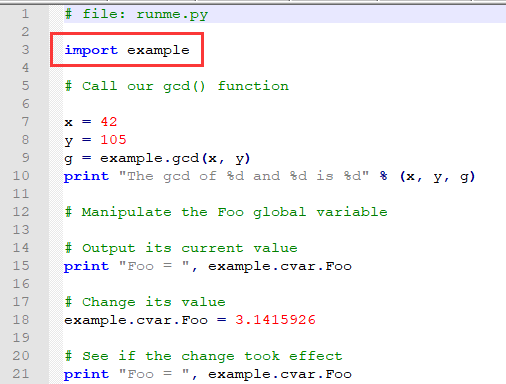Click line number 18 in the gutter
The width and height of the screenshot is (506, 384).
[x=21, y=320]
